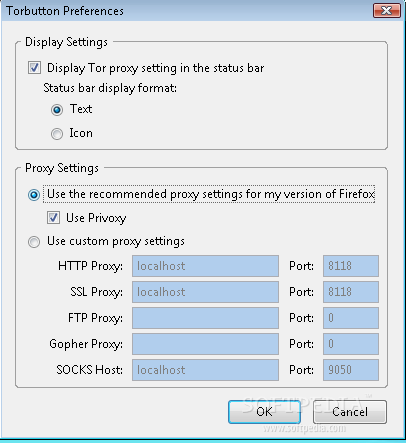Cancel the Torbutton Preferences dialog
406x443 pixels.
[350, 412]
